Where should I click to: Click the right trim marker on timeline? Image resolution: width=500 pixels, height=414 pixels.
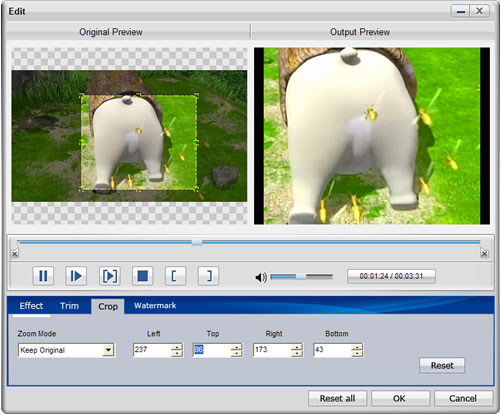(x=484, y=254)
